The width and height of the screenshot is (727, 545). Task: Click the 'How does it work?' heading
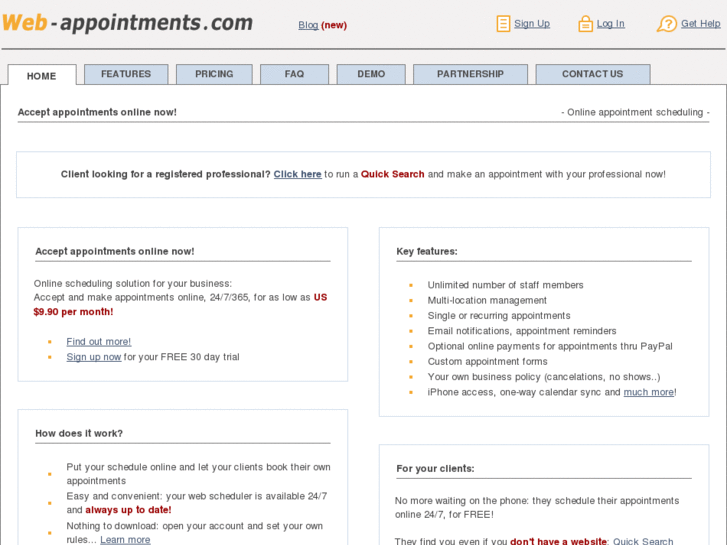click(79, 434)
